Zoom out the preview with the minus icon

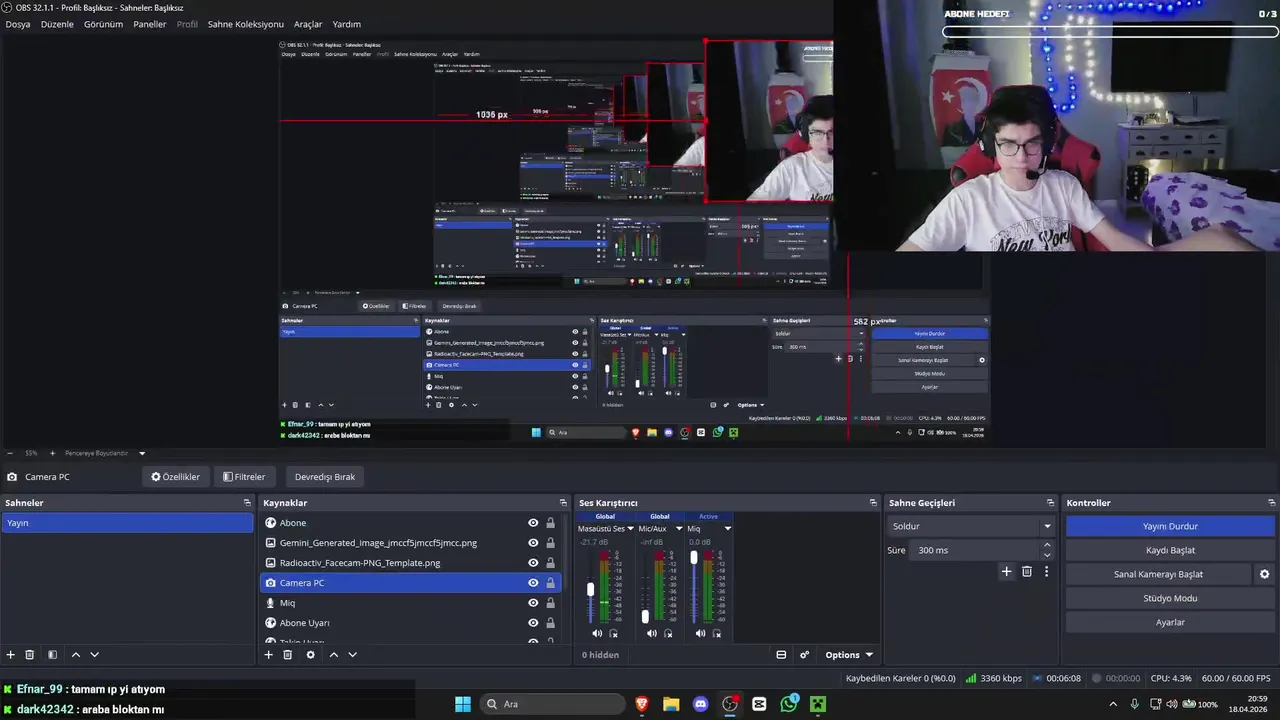tap(10, 453)
